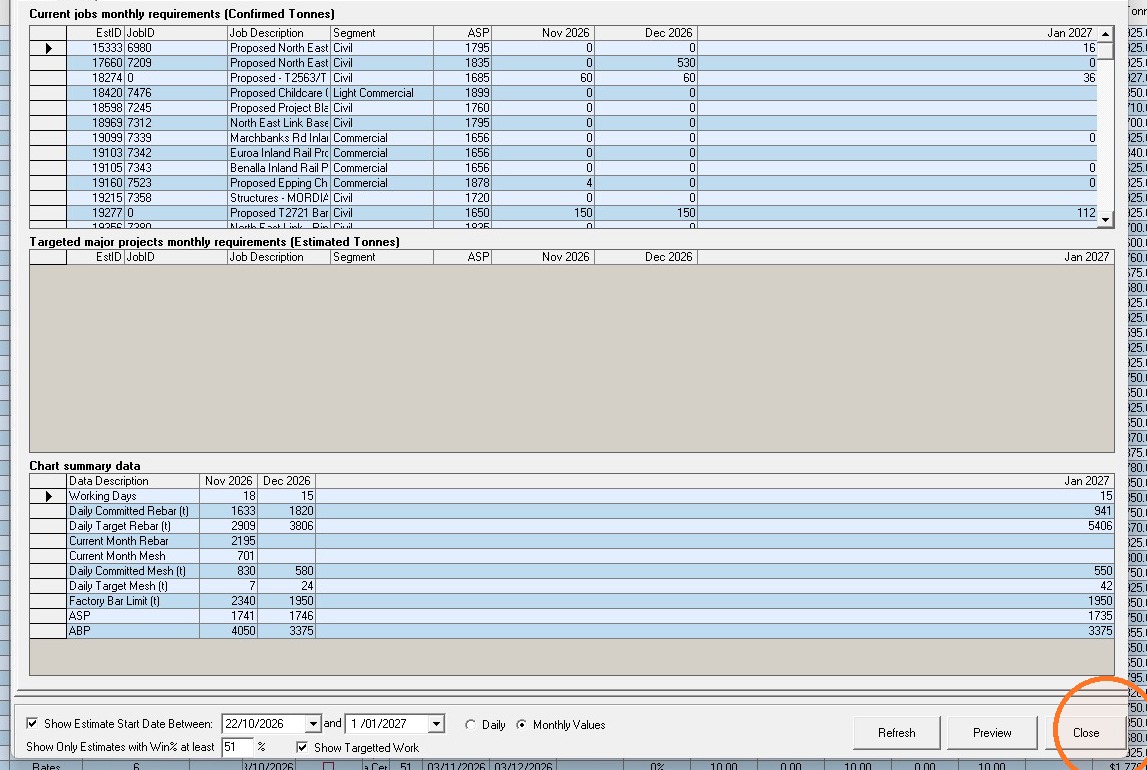Select JobID 7476 cell
Image resolution: width=1147 pixels, height=770 pixels.
pyautogui.click(x=176, y=93)
